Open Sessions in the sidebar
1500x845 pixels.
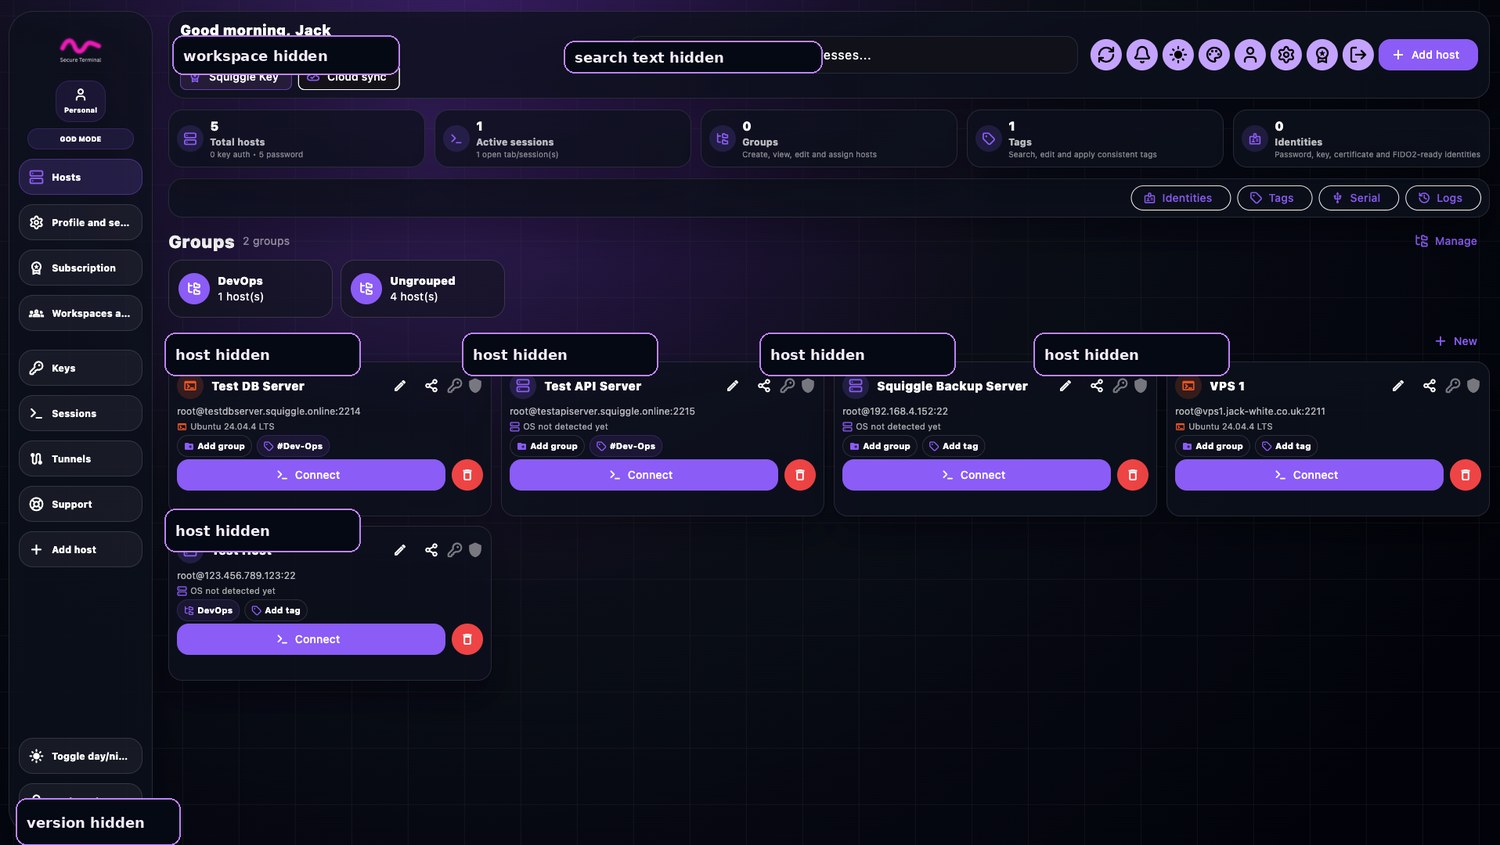[x=80, y=413]
